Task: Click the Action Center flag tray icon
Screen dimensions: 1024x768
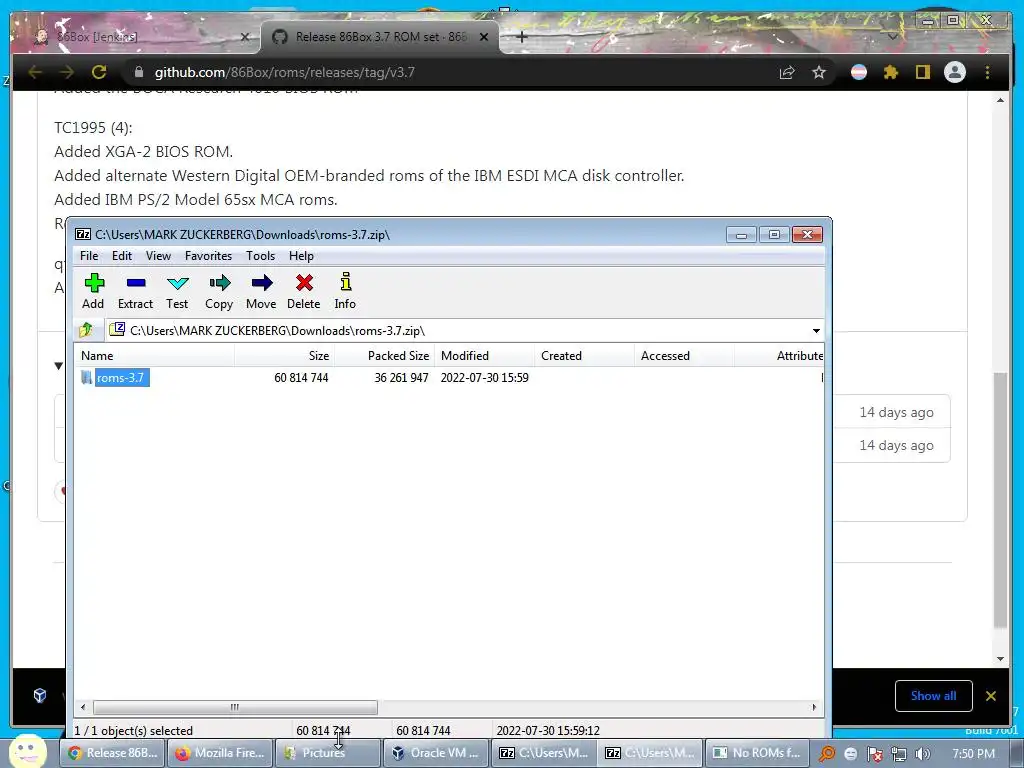Action: 874,754
